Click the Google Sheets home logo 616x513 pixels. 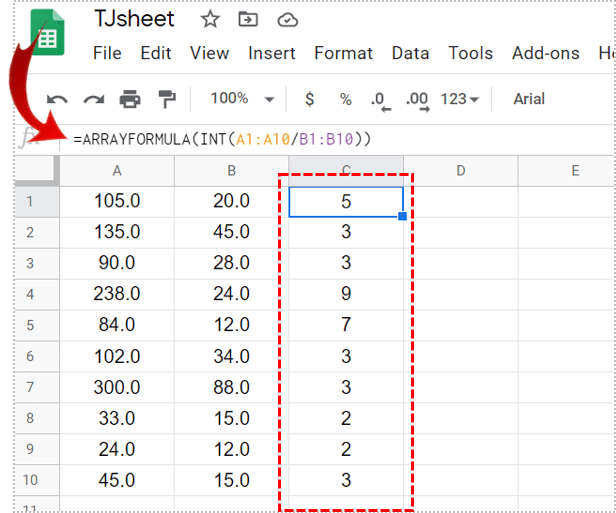(44, 38)
